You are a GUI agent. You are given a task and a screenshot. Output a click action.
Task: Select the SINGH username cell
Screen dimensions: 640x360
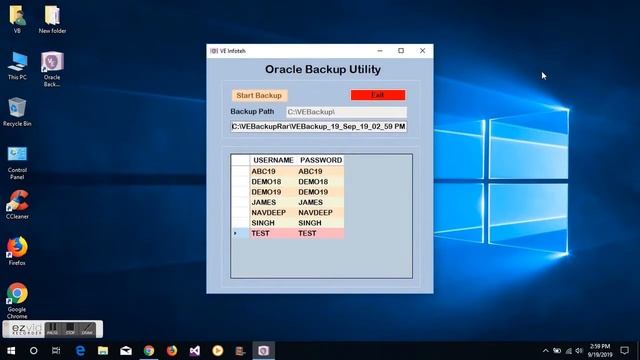coord(273,223)
